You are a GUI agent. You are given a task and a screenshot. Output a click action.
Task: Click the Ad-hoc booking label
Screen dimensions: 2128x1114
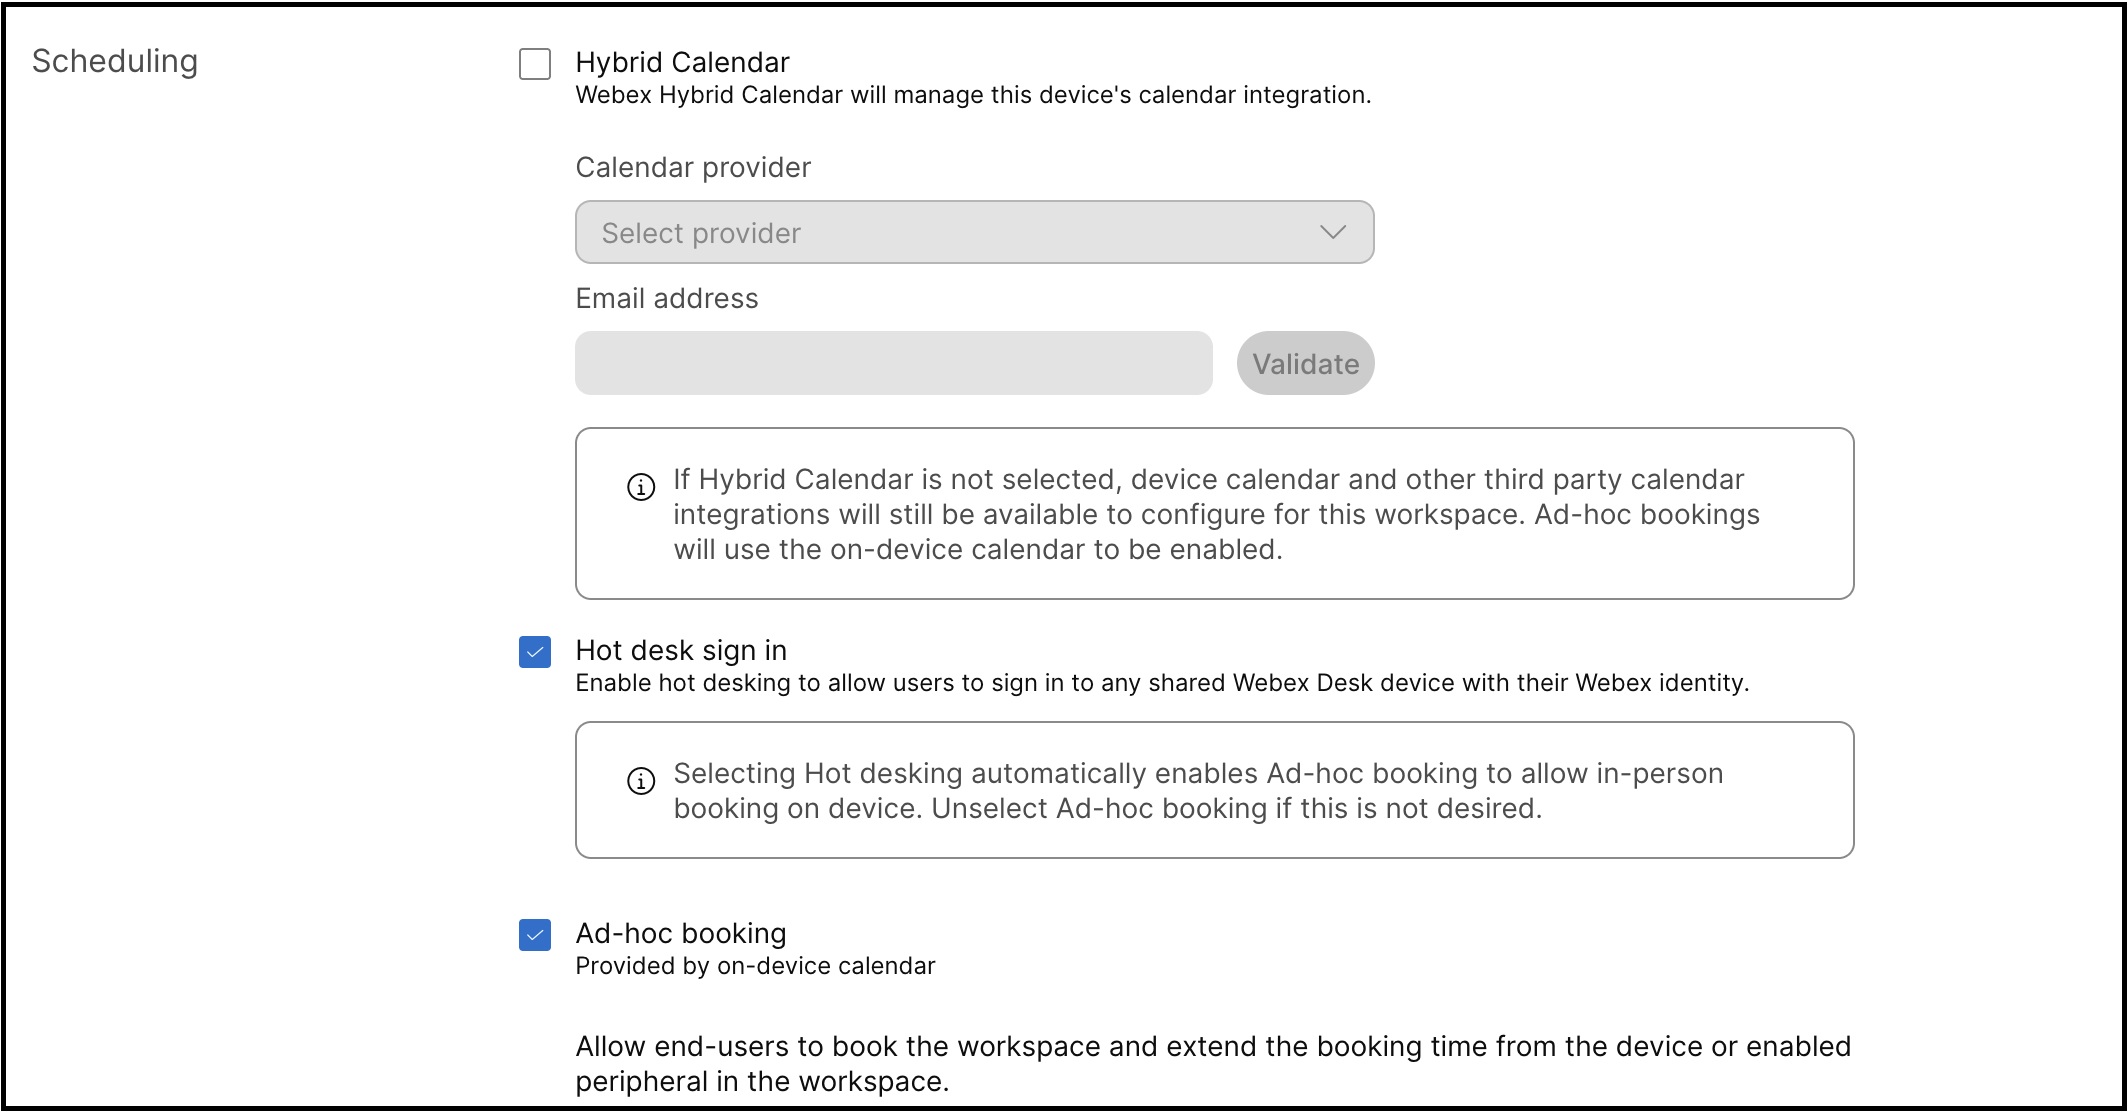(x=681, y=933)
